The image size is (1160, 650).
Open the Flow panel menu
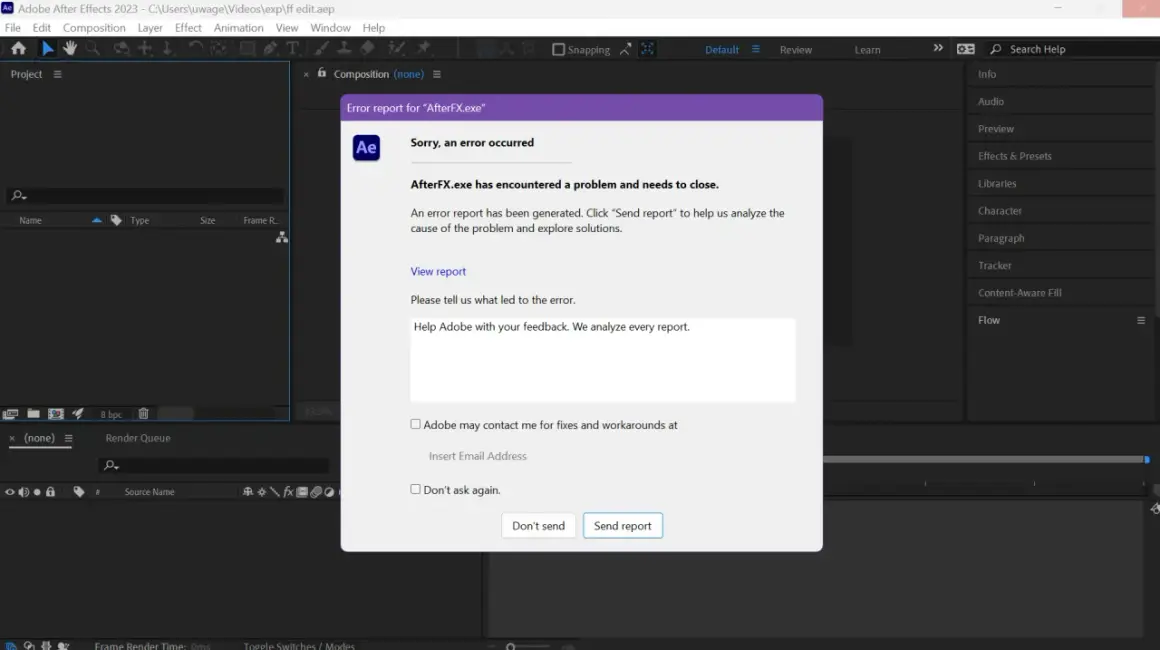coord(1141,320)
